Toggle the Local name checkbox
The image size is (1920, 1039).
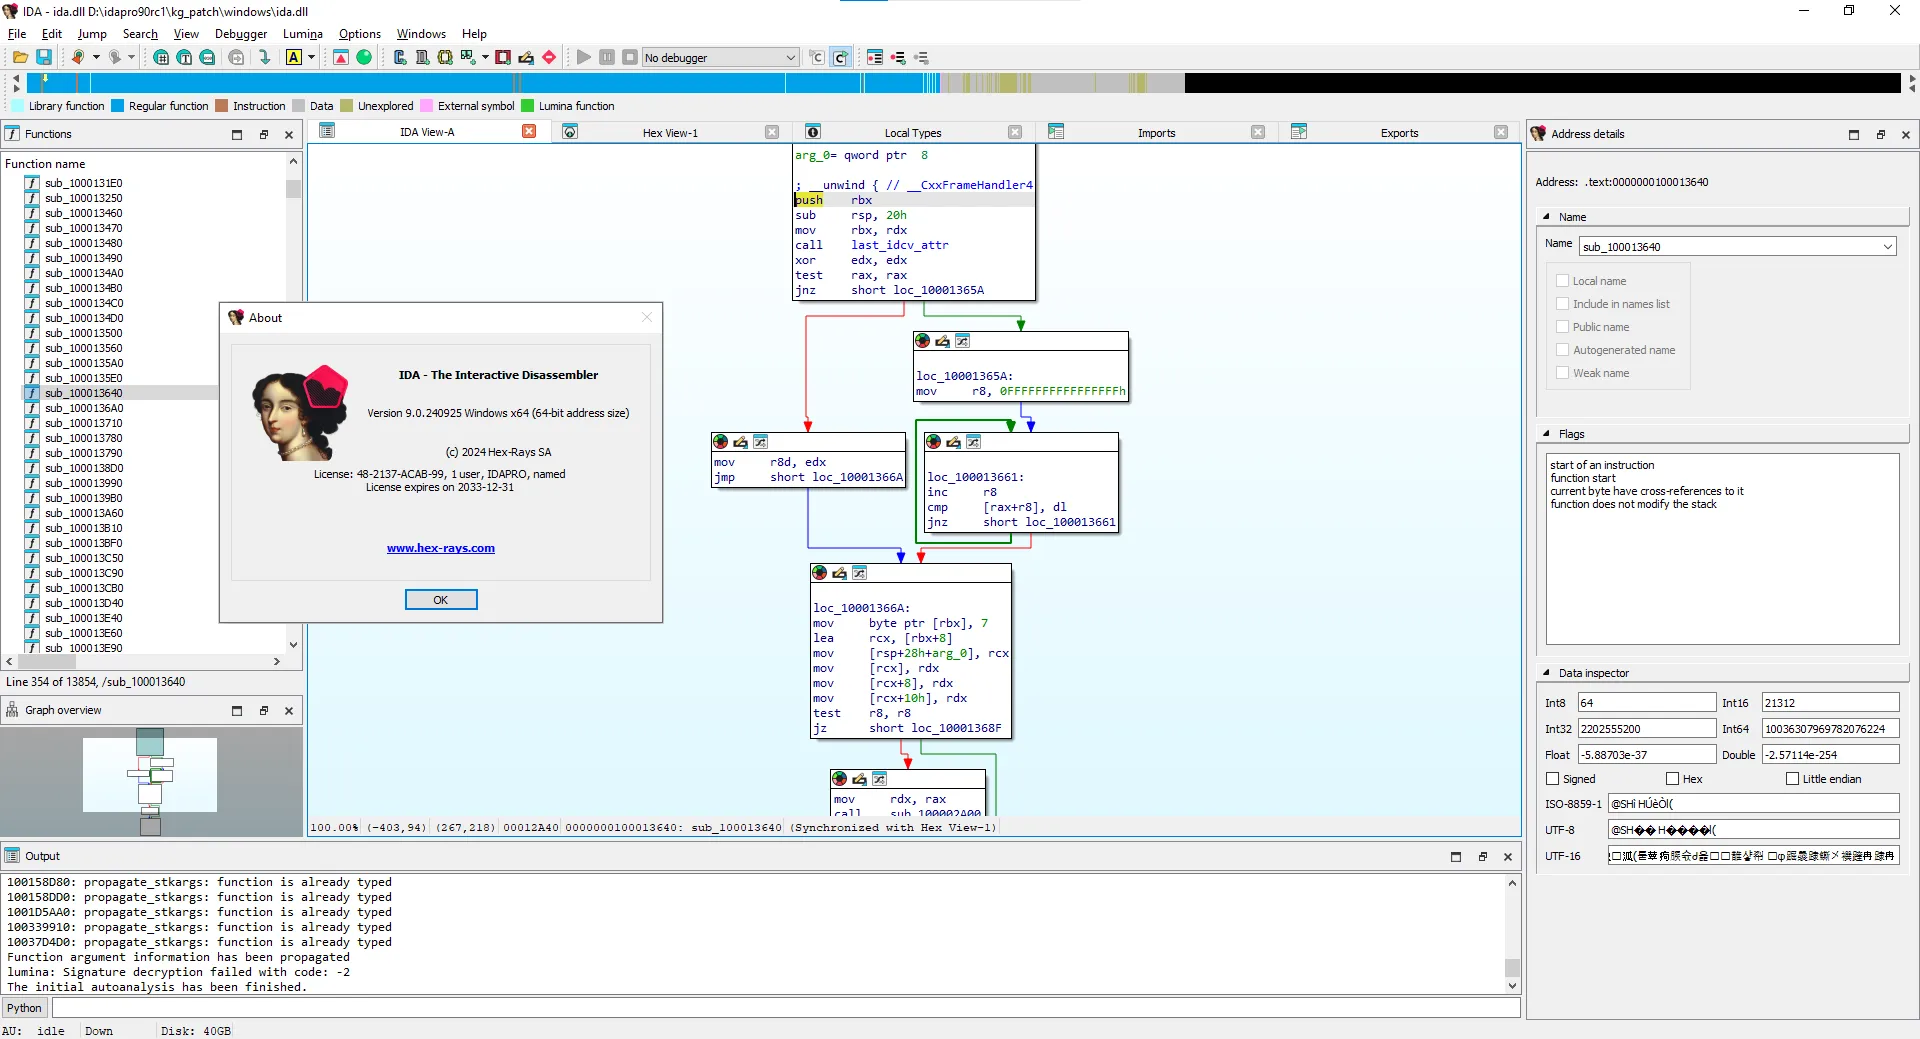pos(1562,281)
